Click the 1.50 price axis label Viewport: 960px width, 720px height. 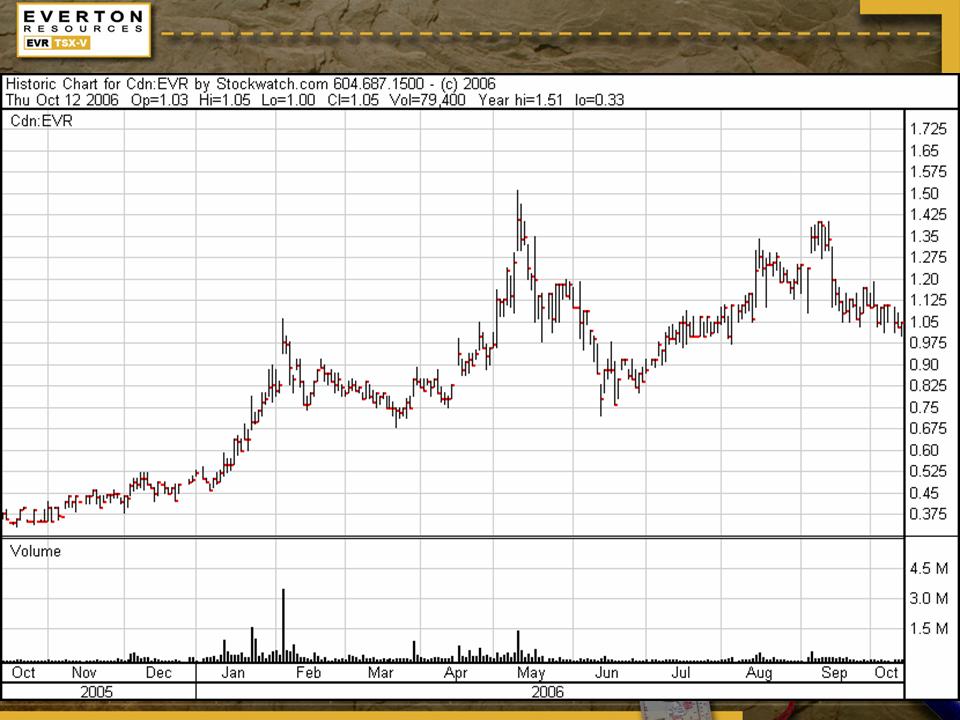[x=924, y=193]
